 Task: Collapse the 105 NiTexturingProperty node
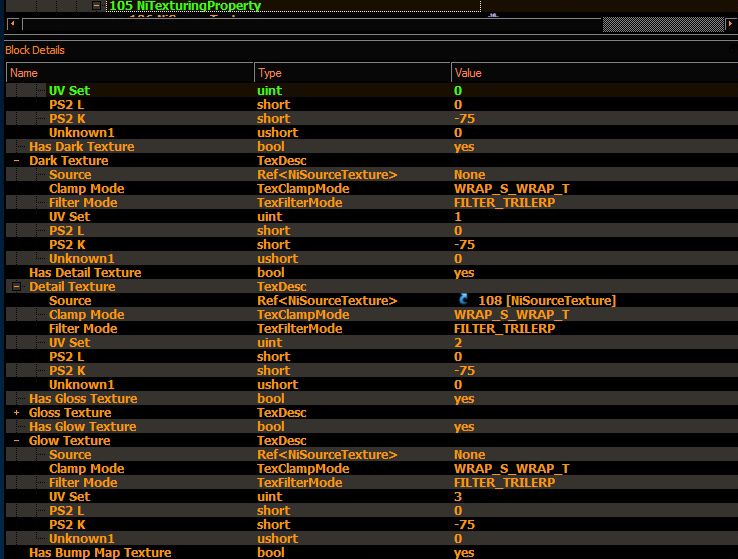(96, 6)
